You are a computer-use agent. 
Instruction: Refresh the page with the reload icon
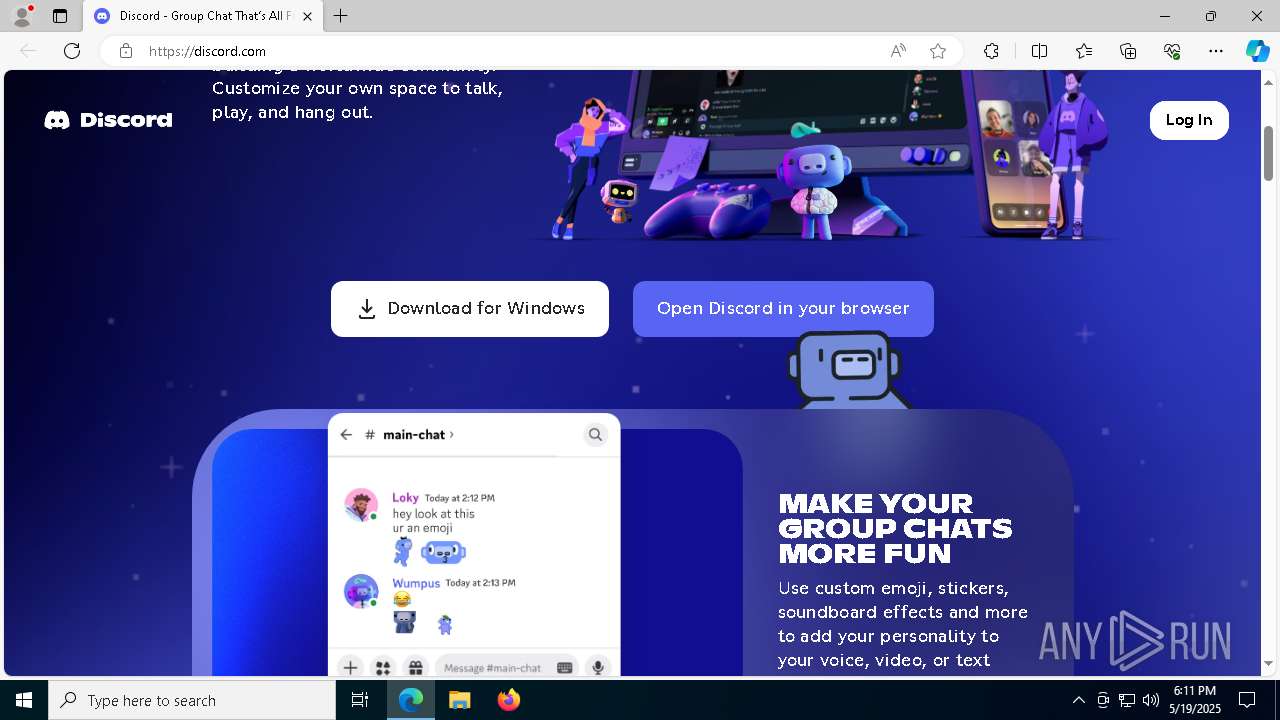click(72, 51)
